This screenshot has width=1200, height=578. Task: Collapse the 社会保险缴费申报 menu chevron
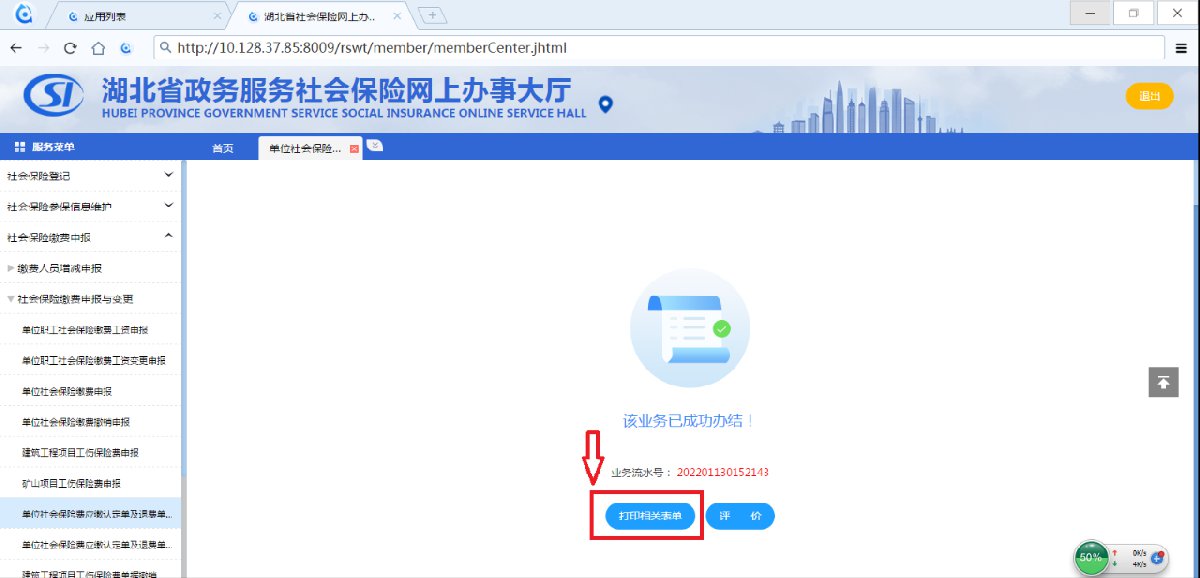click(168, 236)
